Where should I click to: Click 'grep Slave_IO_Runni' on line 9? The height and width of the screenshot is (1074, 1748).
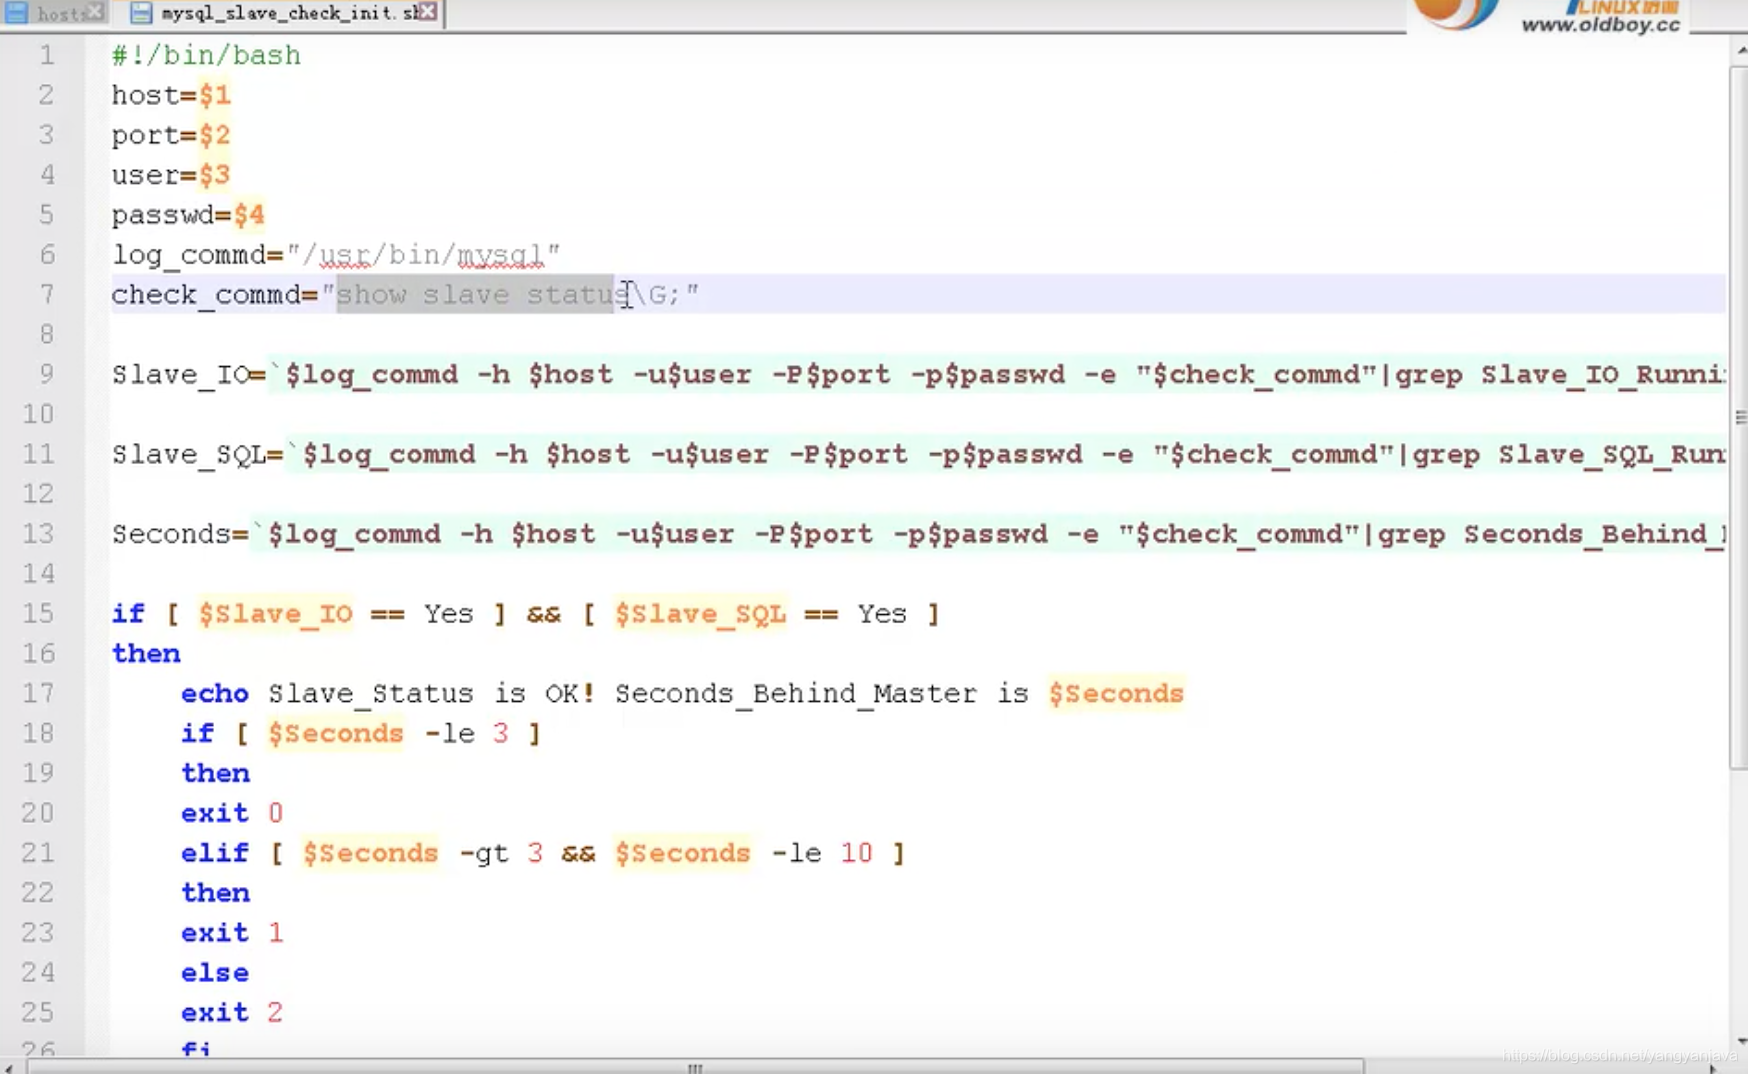point(1560,375)
